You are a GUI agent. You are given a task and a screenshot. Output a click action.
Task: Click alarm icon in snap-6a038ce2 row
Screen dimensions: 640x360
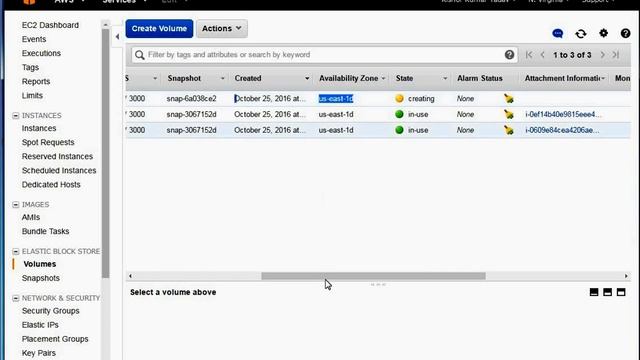click(x=509, y=98)
